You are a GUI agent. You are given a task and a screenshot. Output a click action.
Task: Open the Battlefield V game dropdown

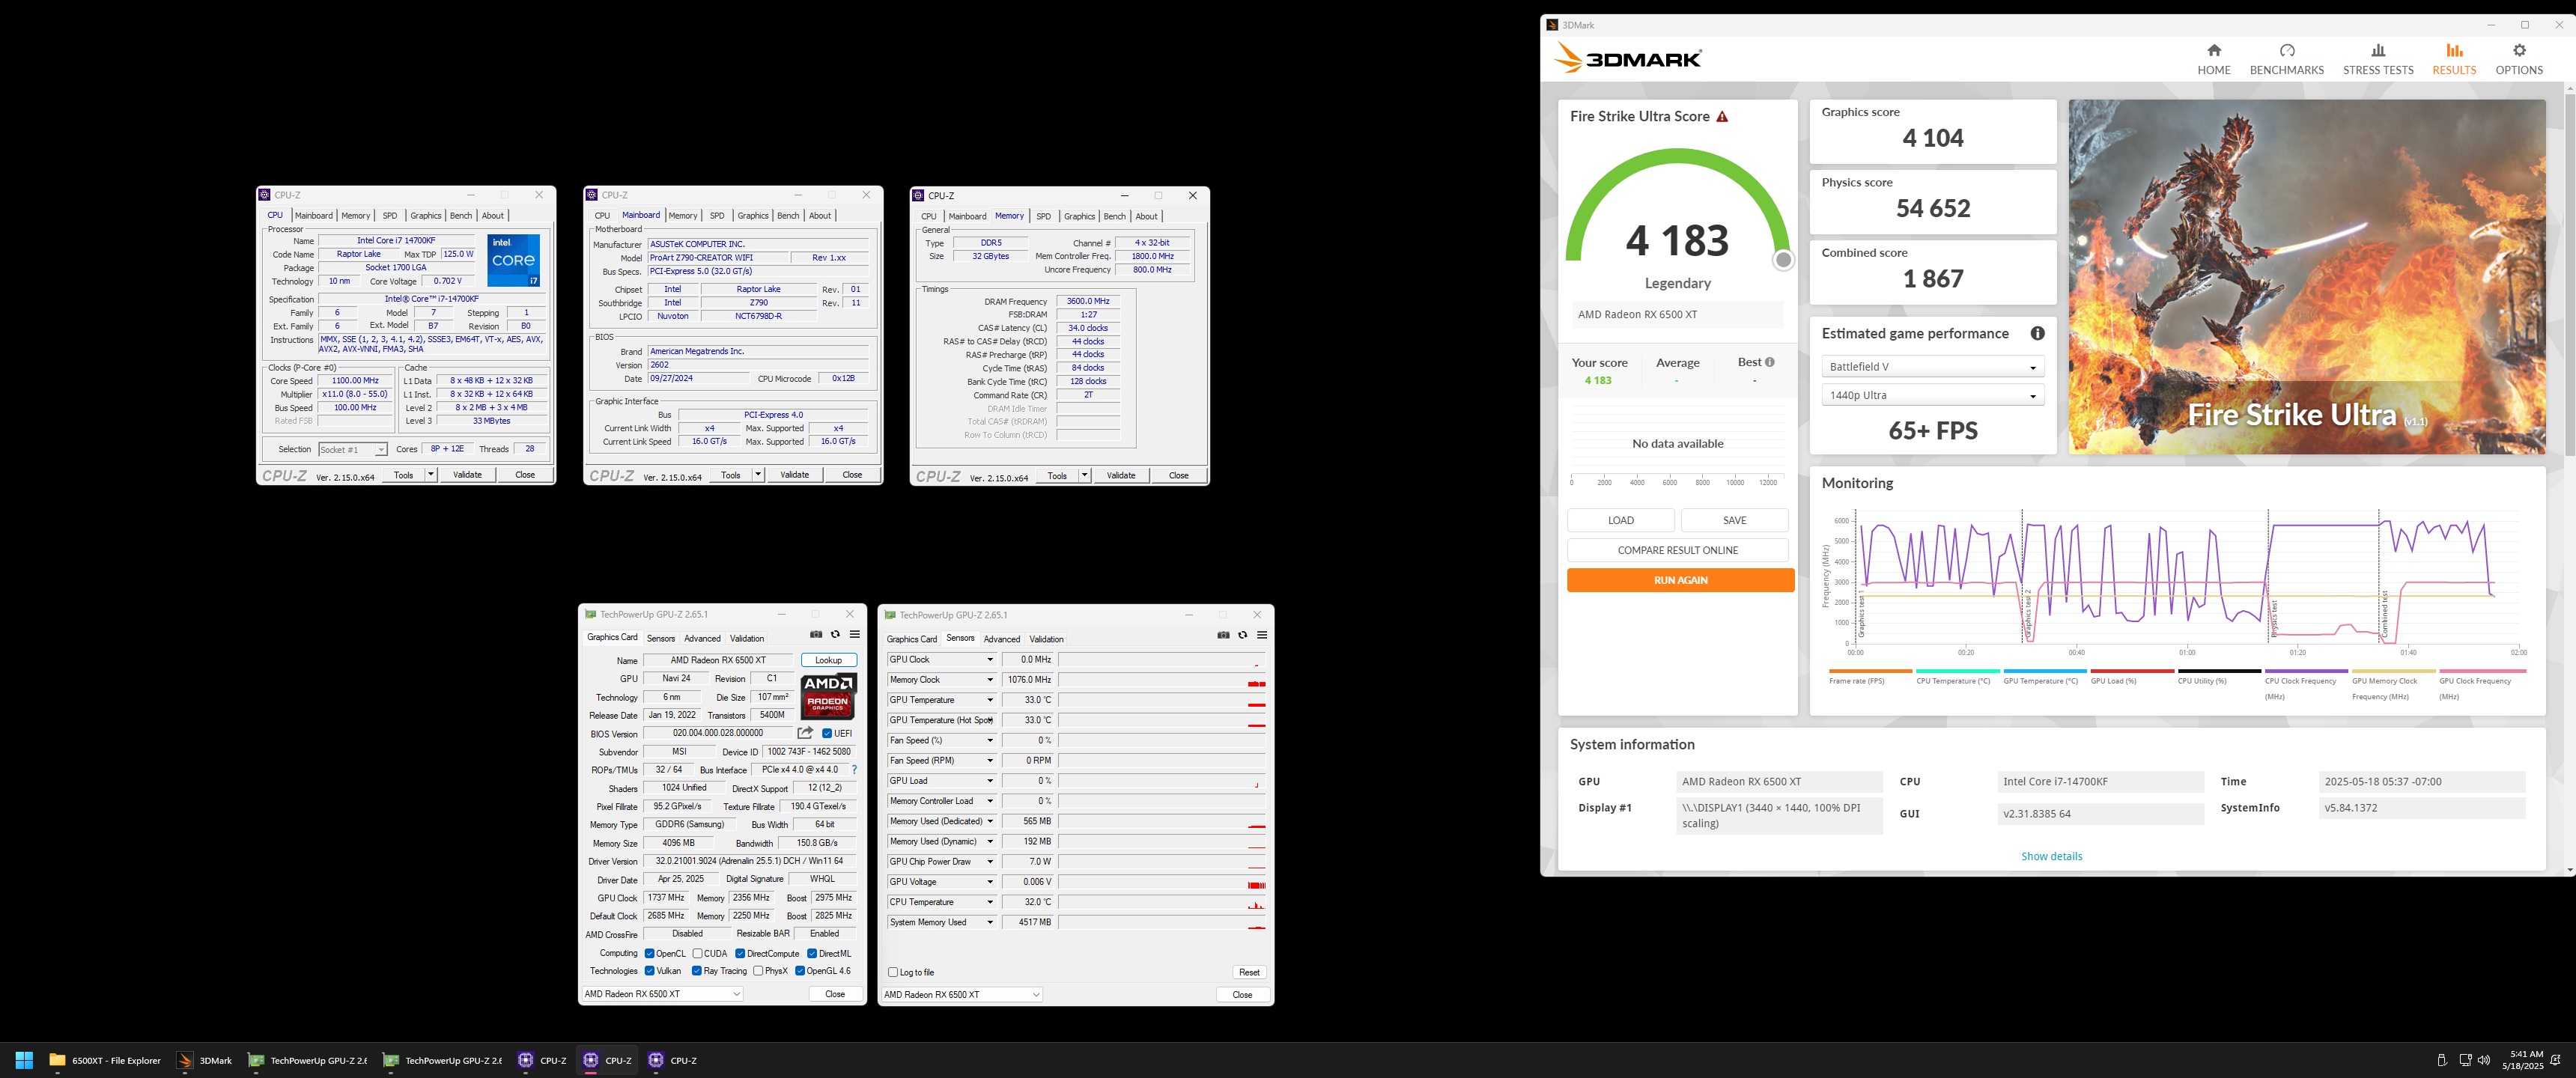pos(1932,367)
